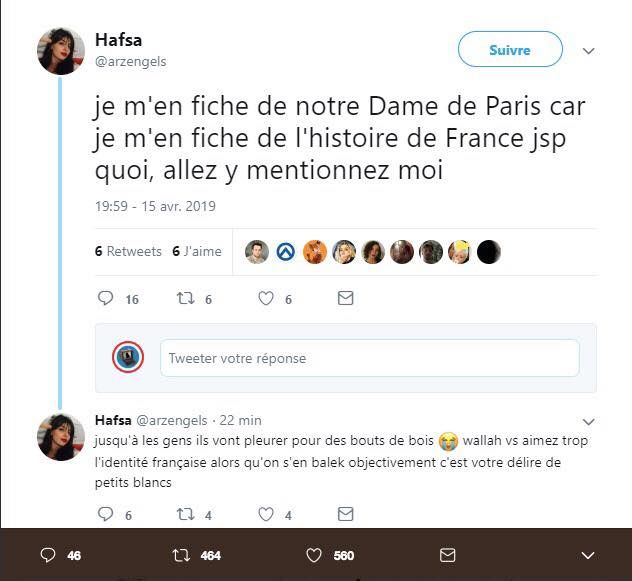Image resolution: width=632 pixels, height=581 pixels.
Task: Click the Tweeter votre réponse field
Action: pos(369,358)
